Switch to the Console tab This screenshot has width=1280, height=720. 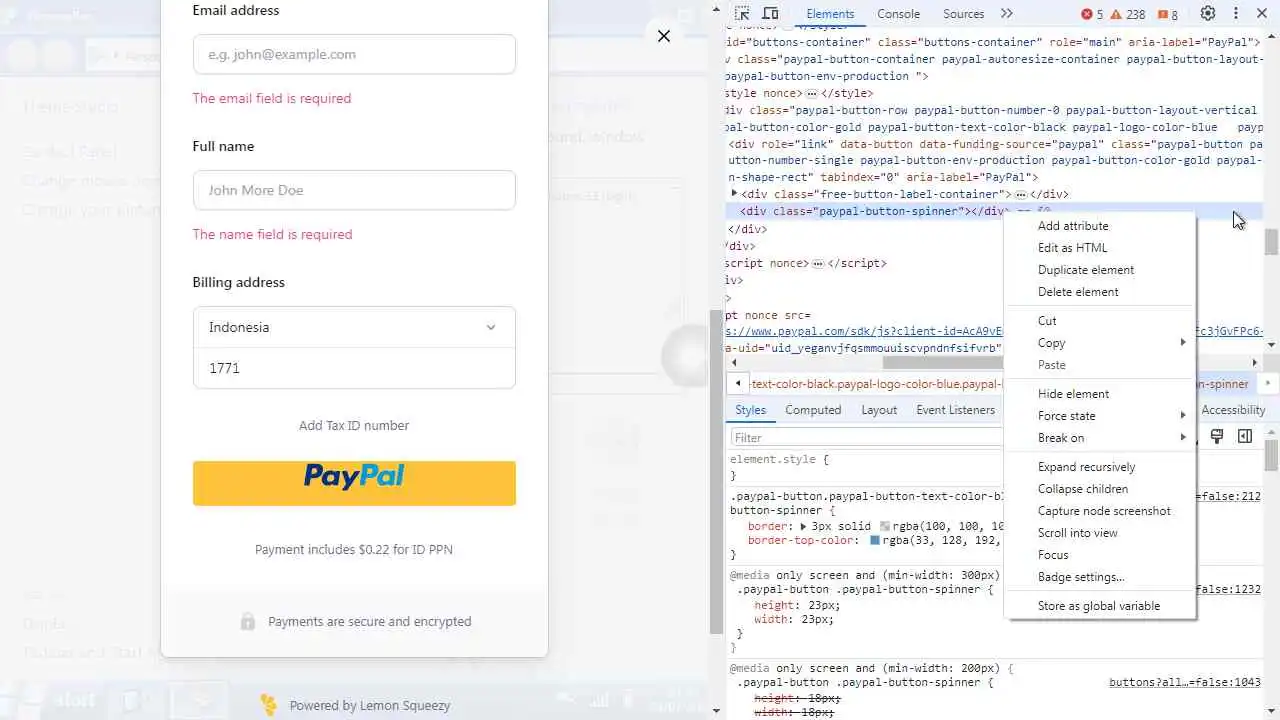[x=898, y=14]
